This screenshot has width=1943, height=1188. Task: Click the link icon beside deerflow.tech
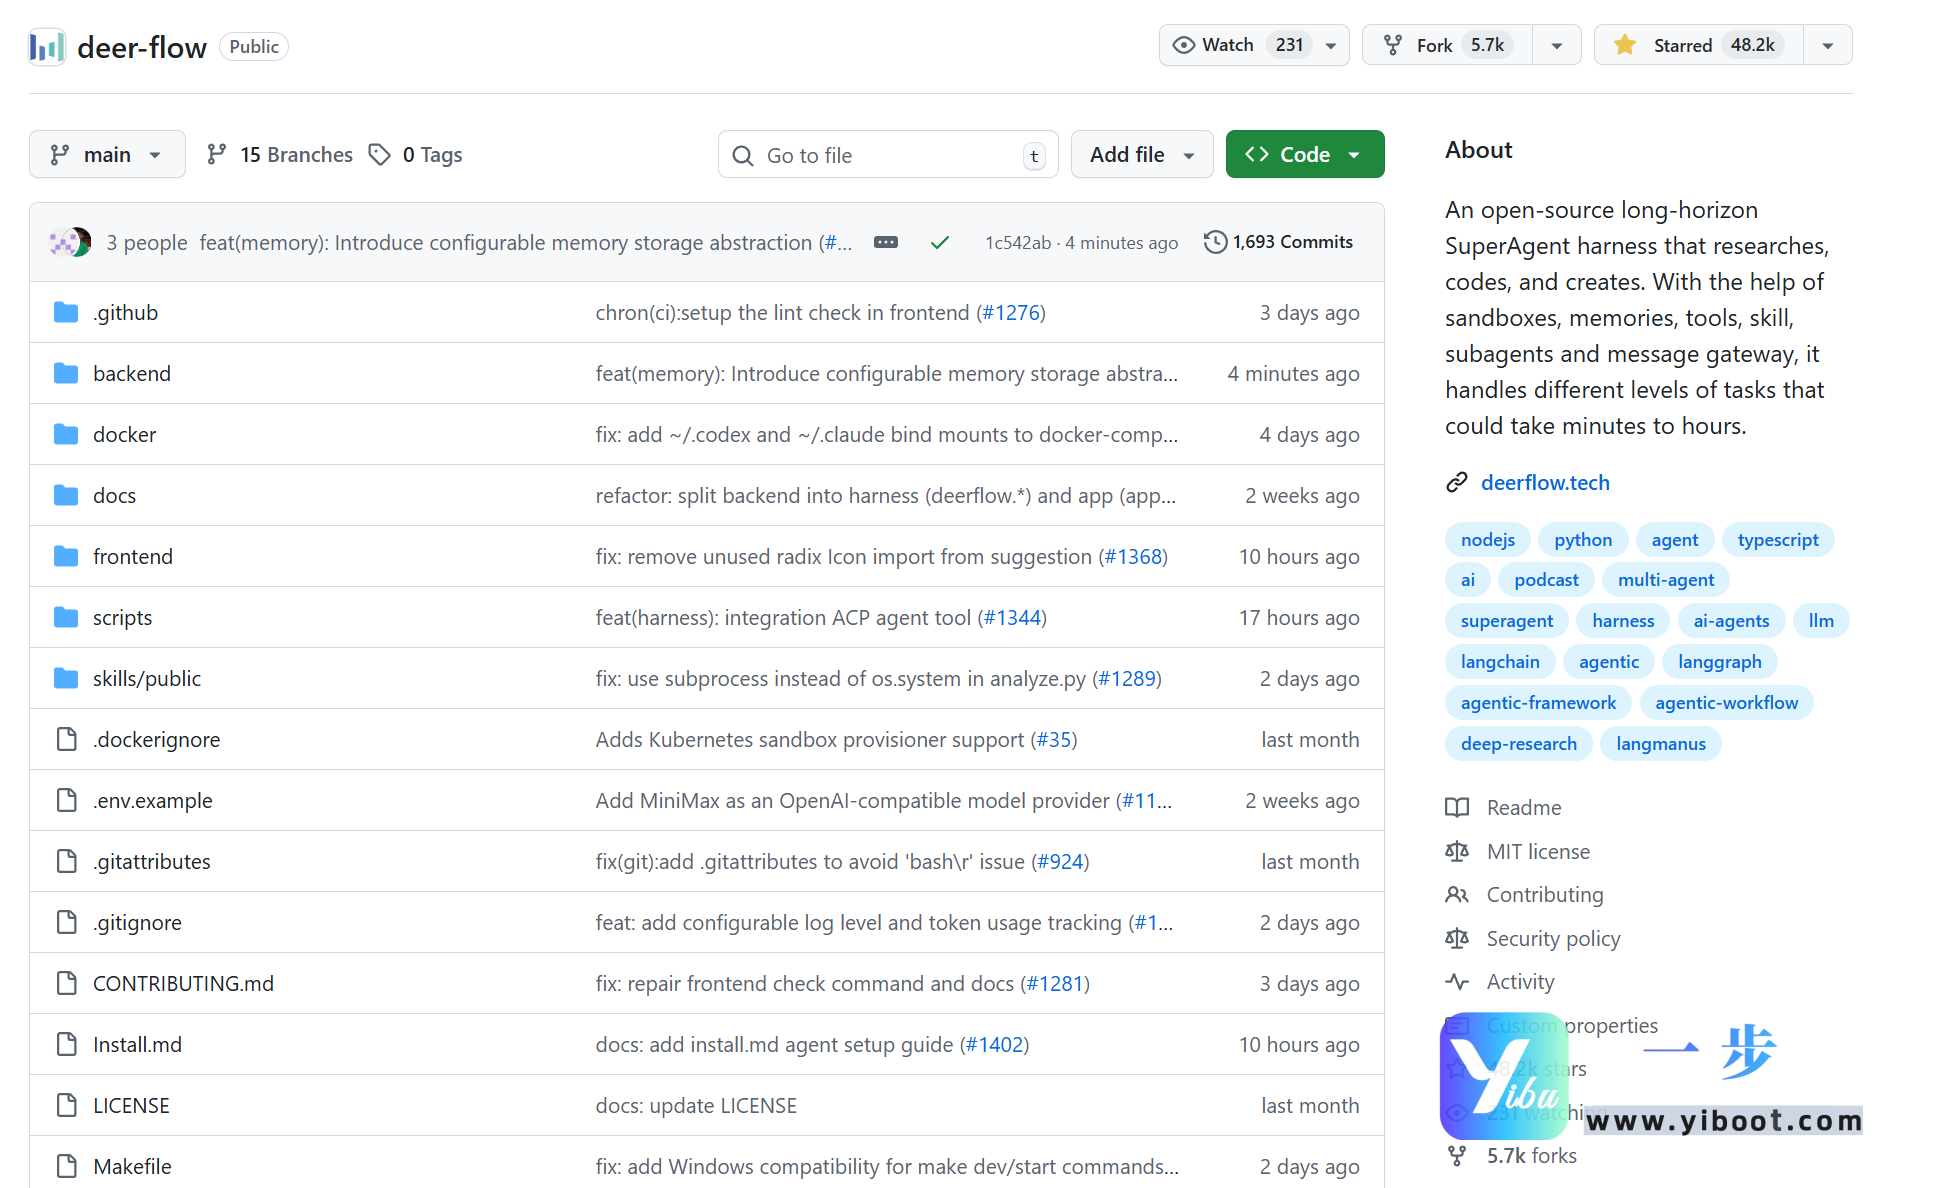[x=1457, y=483]
